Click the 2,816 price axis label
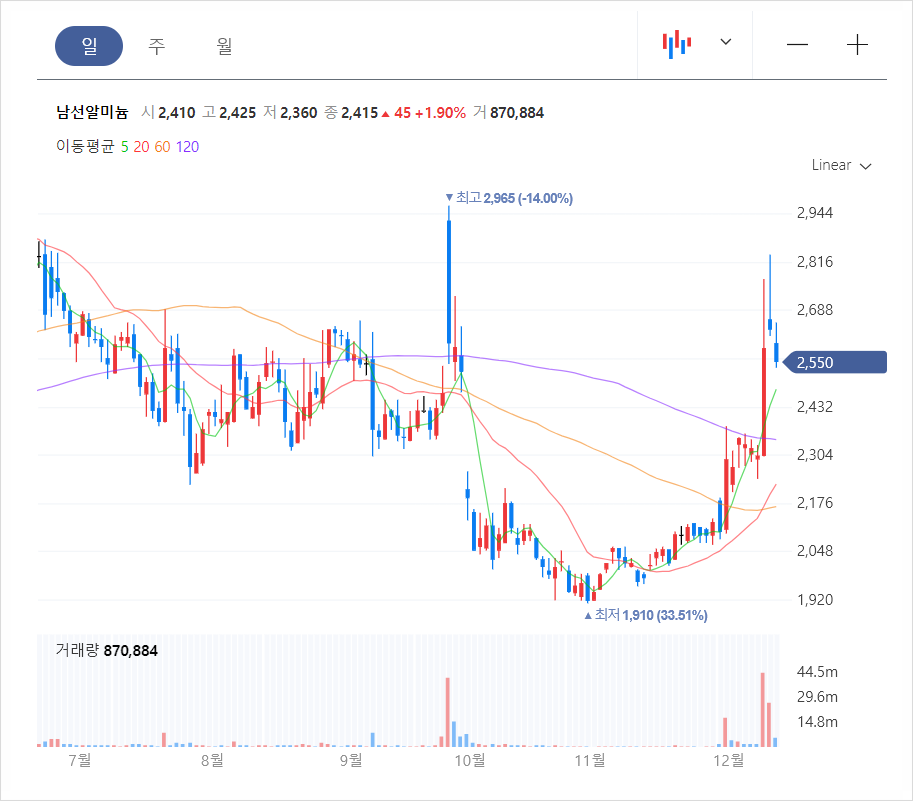This screenshot has height=801, width=913. coord(815,262)
